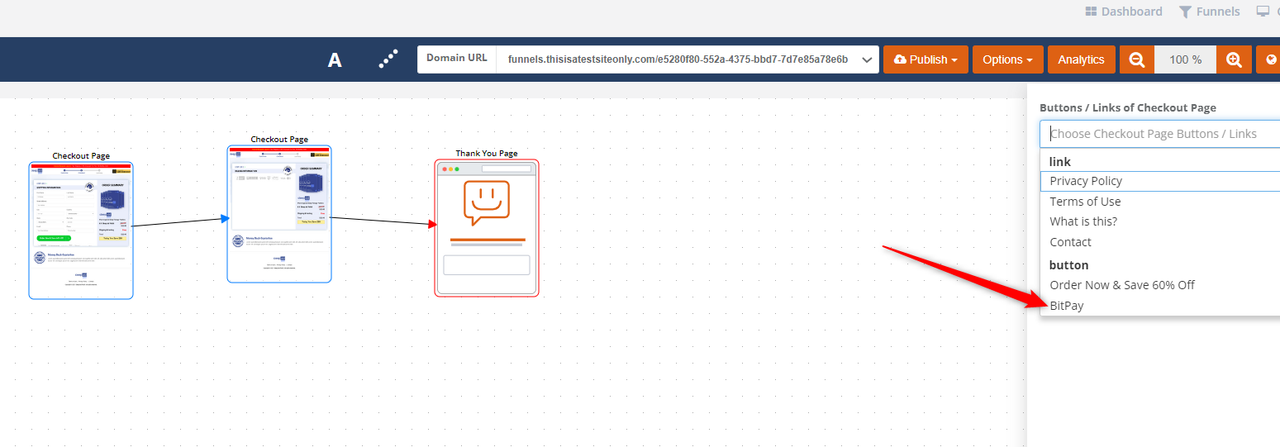Open the Publish dropdown menu
Screen dimensions: 1280x447
coord(926,60)
